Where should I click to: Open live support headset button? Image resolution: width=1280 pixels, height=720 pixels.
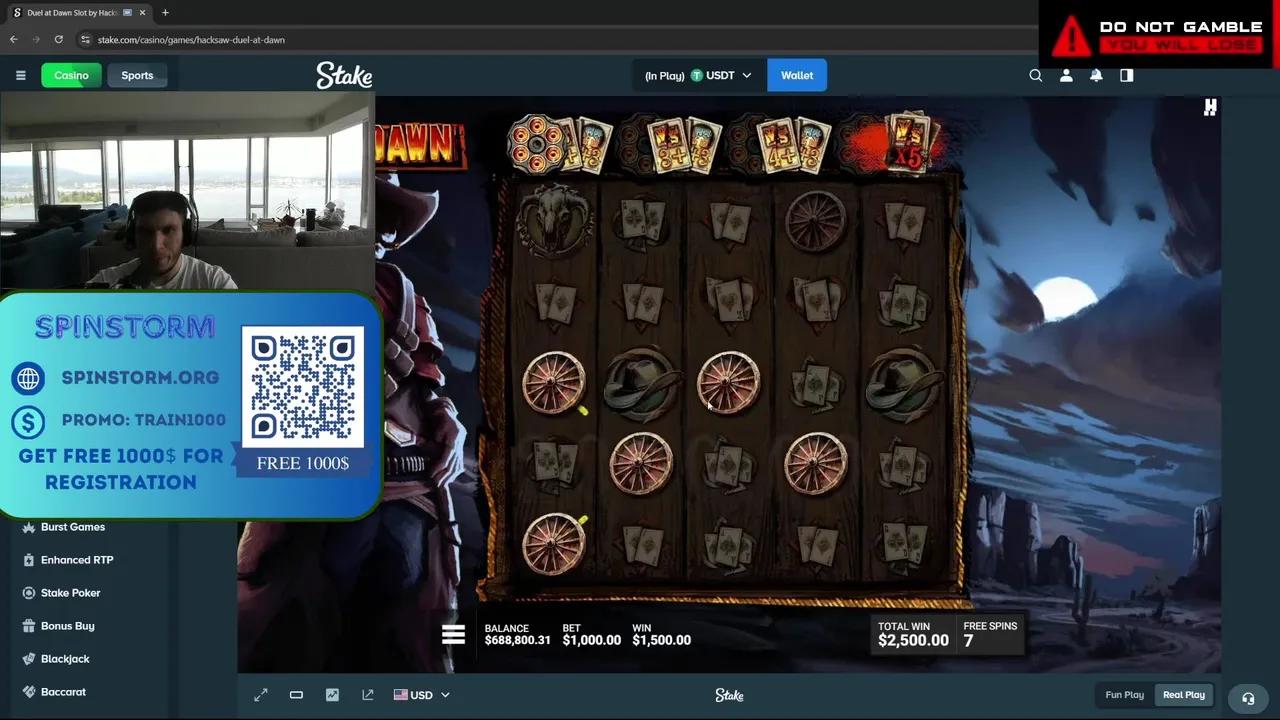pyautogui.click(x=1248, y=699)
